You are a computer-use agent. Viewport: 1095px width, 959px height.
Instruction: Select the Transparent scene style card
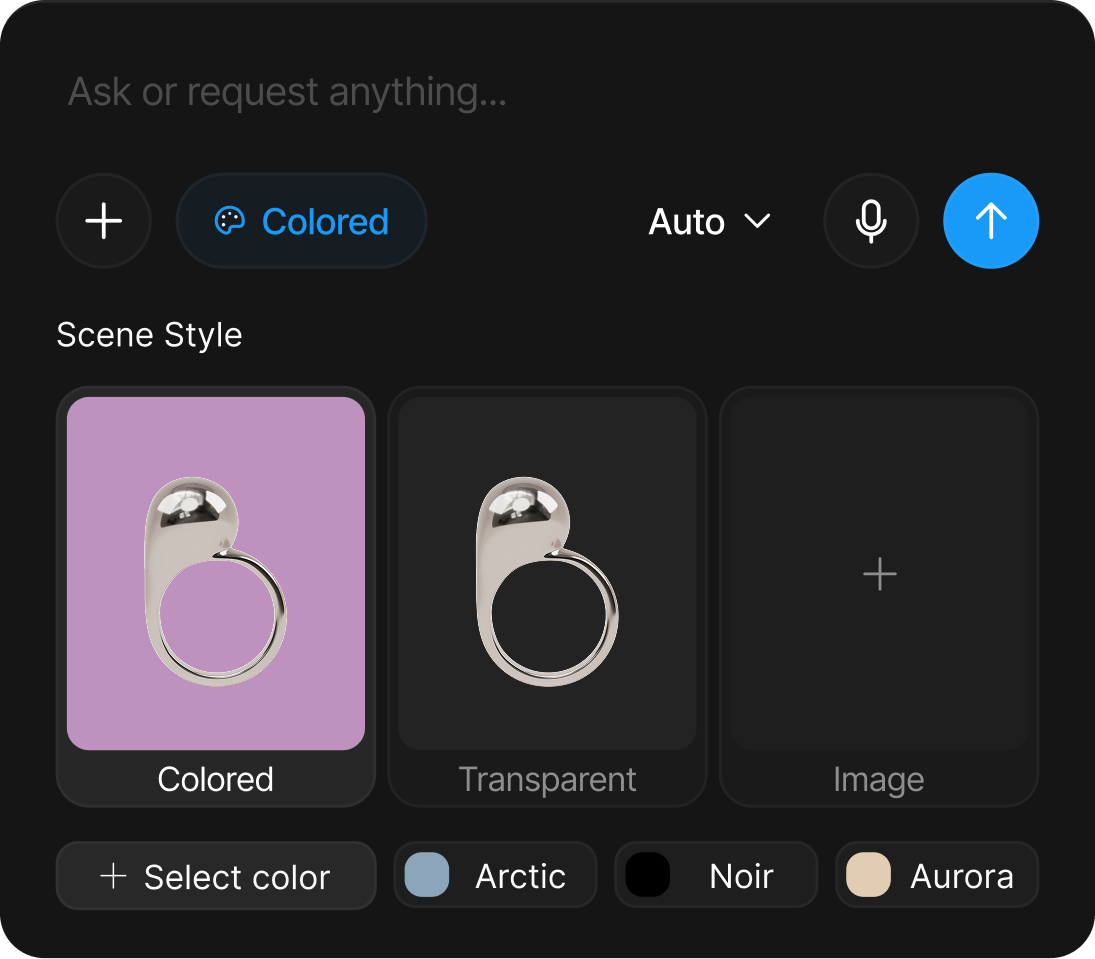coord(548,596)
